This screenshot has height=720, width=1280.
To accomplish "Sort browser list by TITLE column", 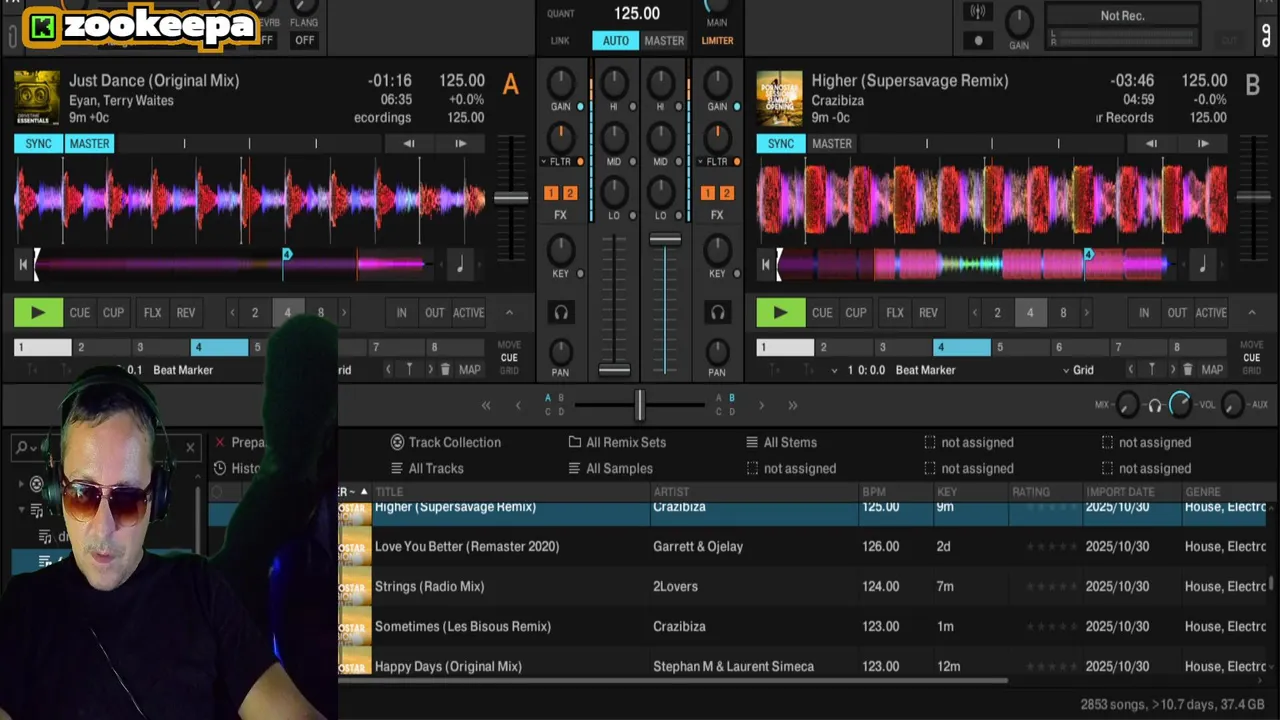I will (x=389, y=492).
